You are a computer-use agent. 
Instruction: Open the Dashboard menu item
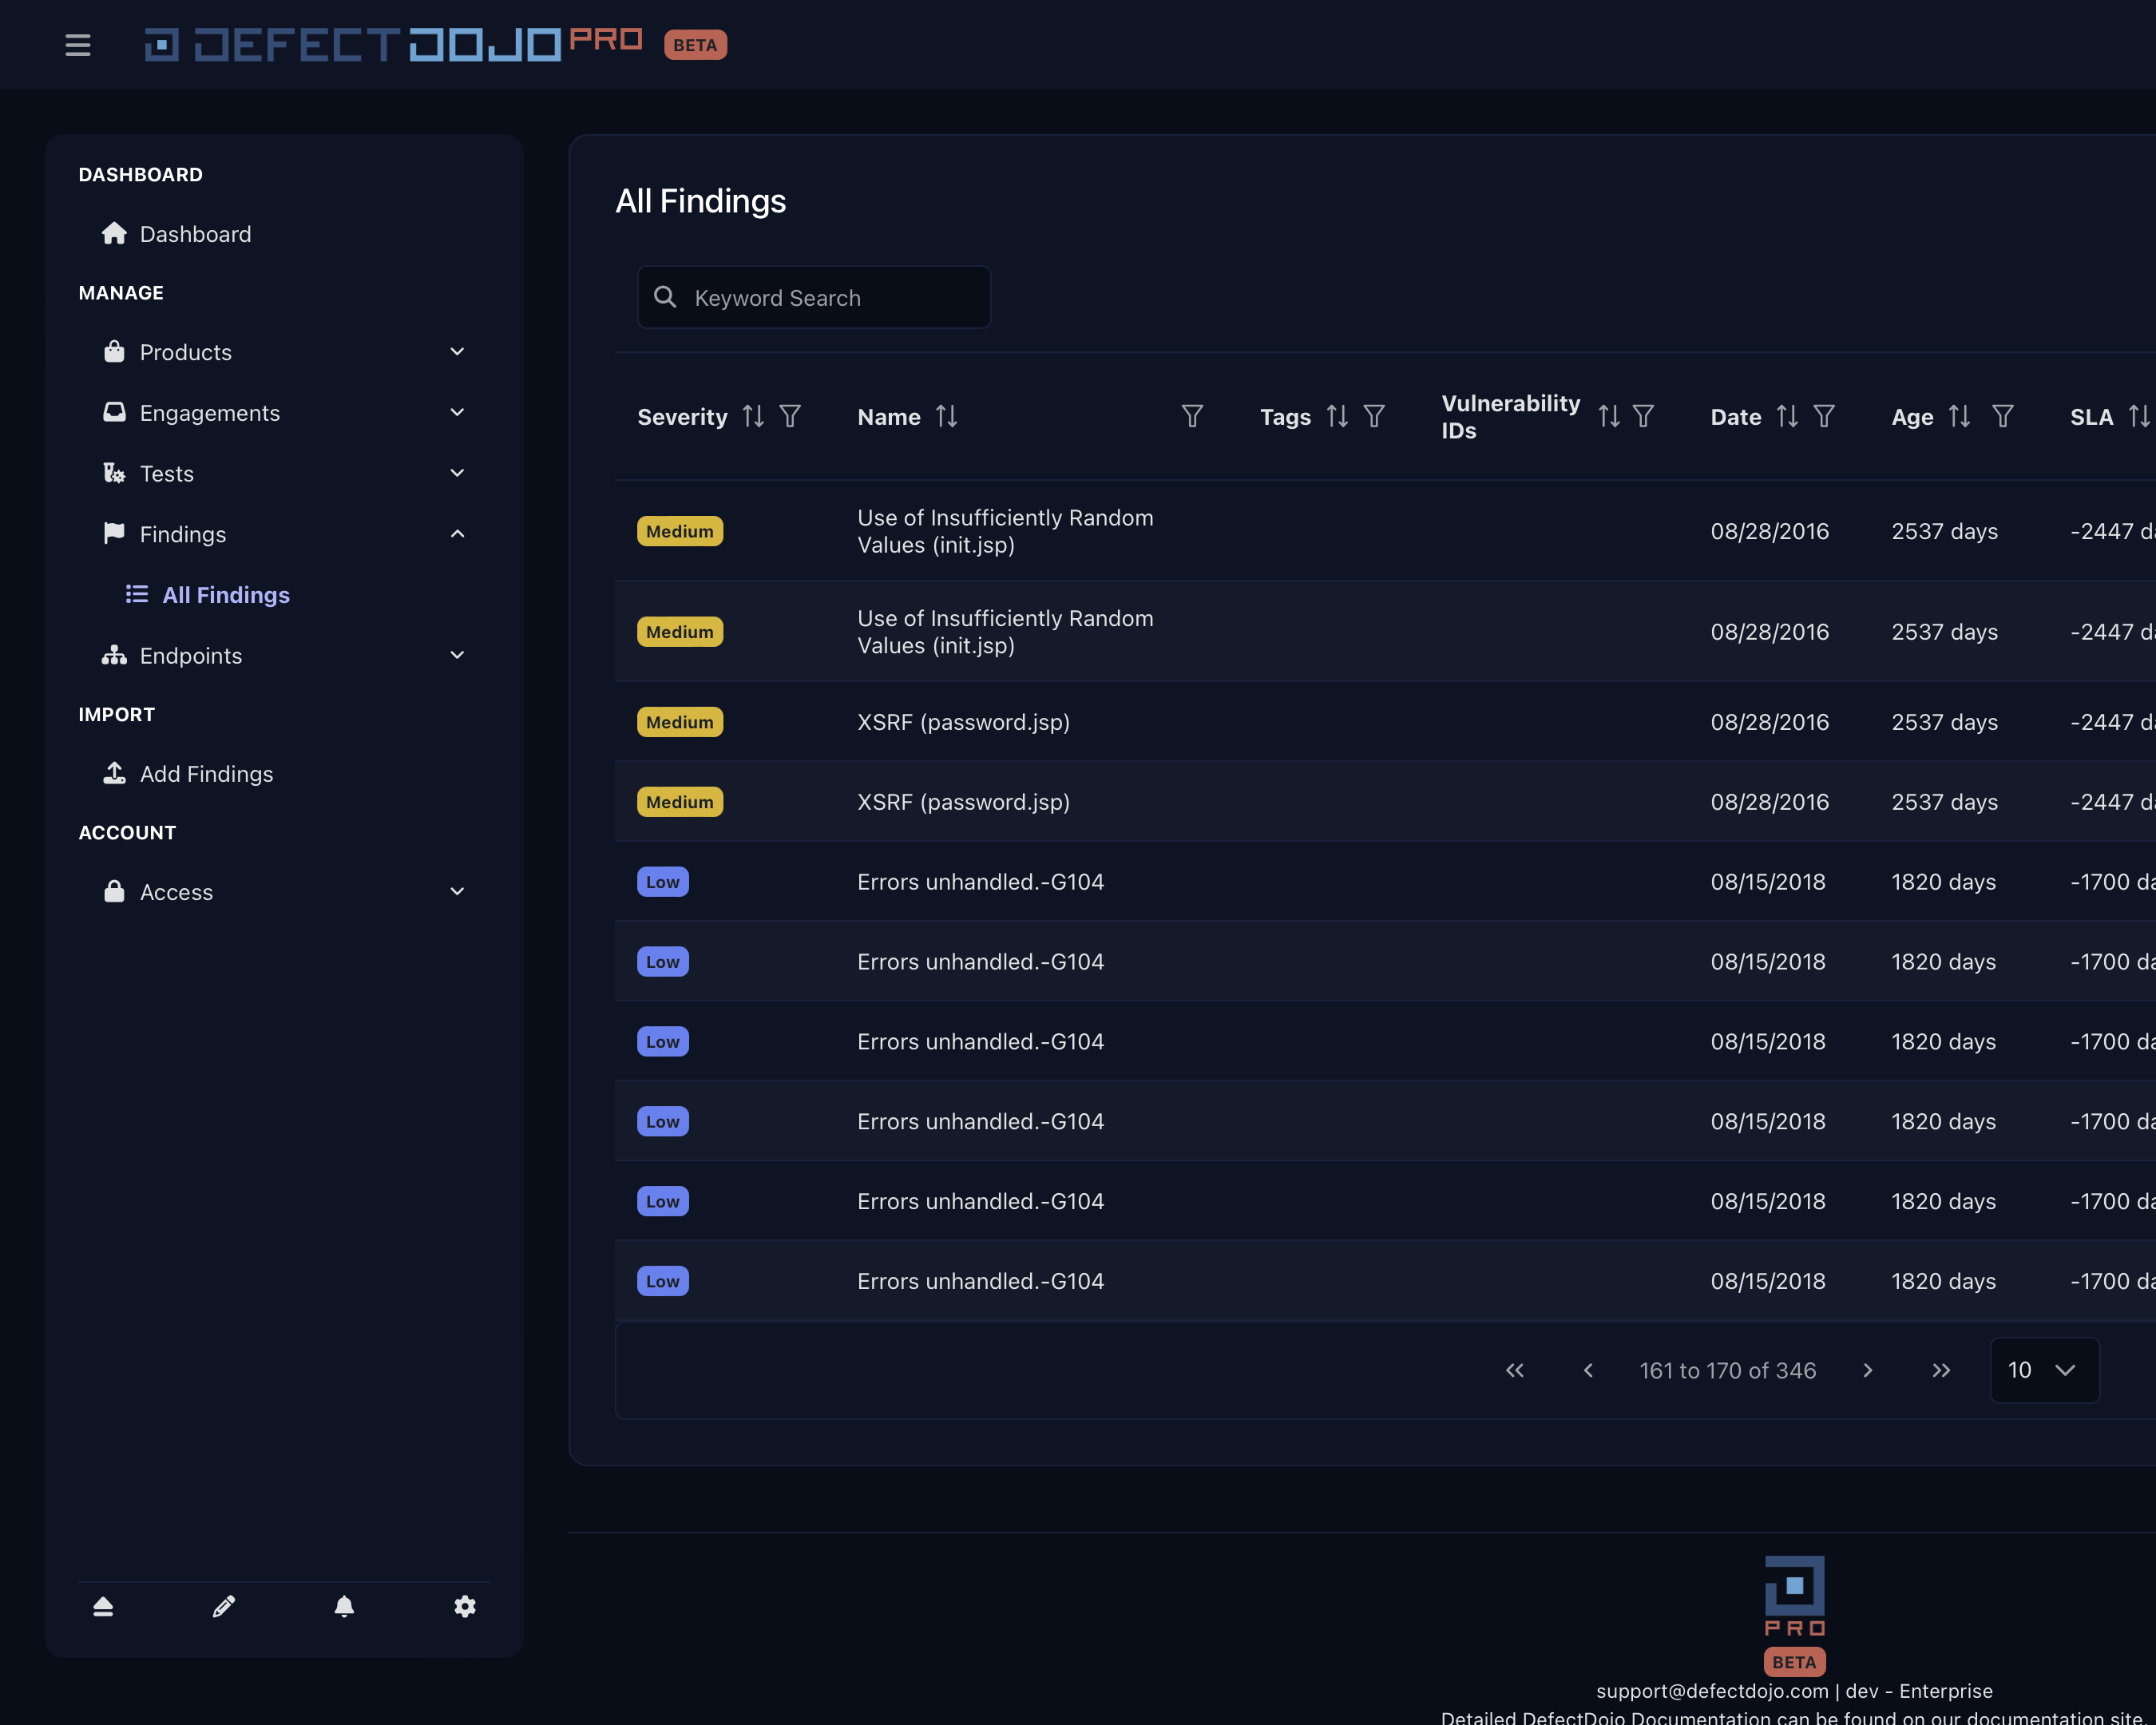[195, 234]
